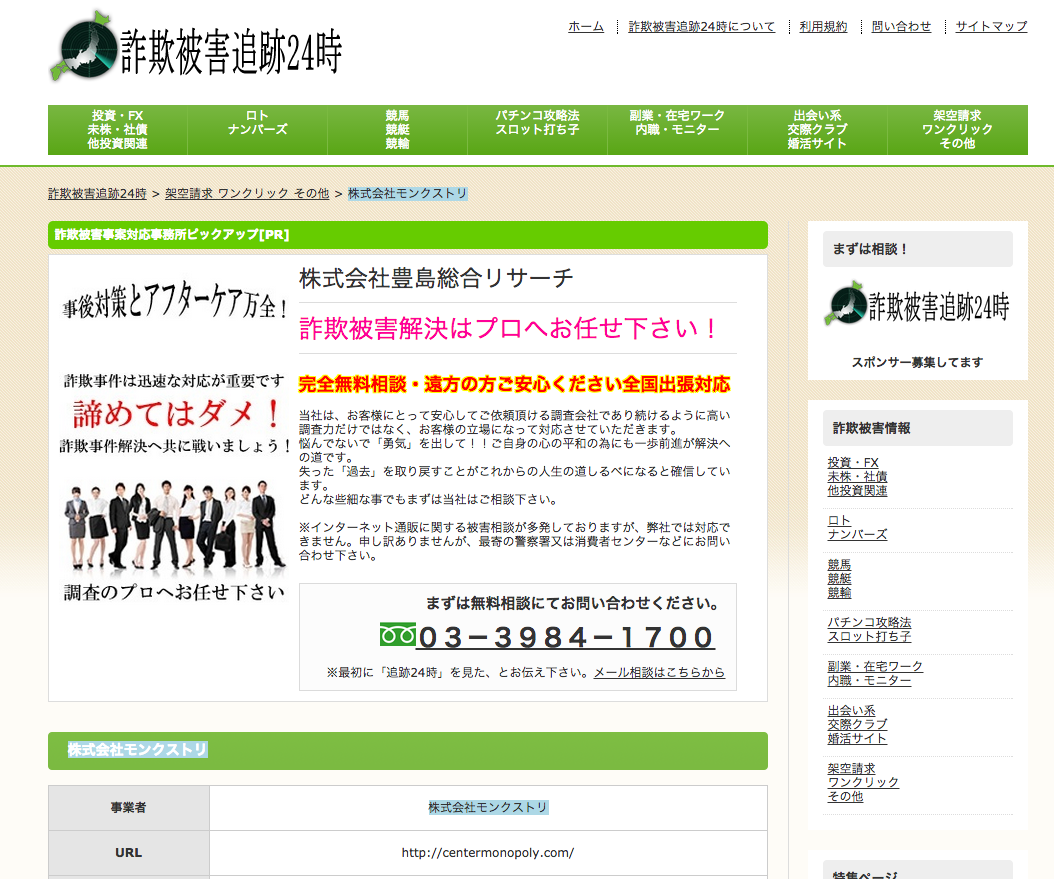The height and width of the screenshot is (879, 1054).
Task: Open the 問い合わせ contact link
Action: click(901, 27)
